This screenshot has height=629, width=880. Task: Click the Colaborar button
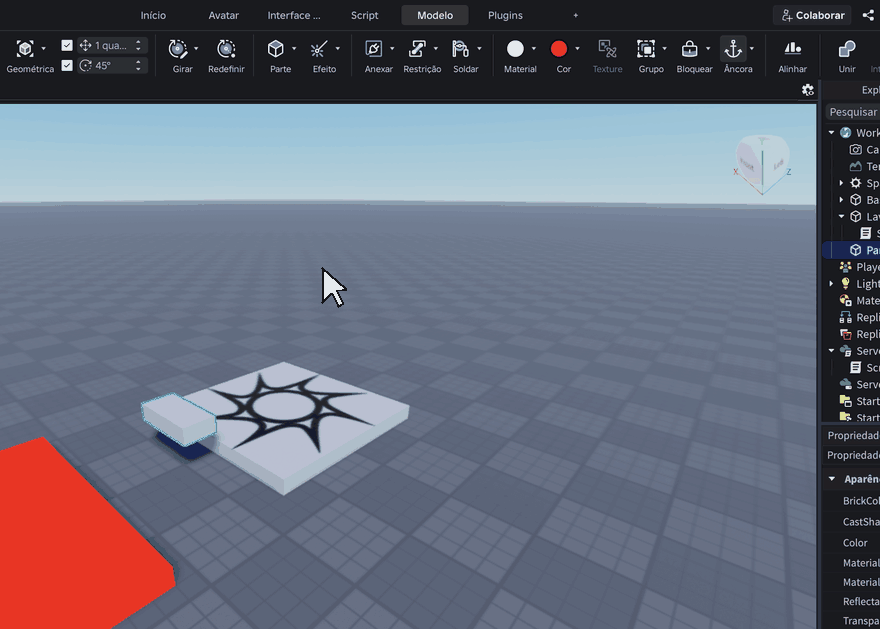coord(812,15)
